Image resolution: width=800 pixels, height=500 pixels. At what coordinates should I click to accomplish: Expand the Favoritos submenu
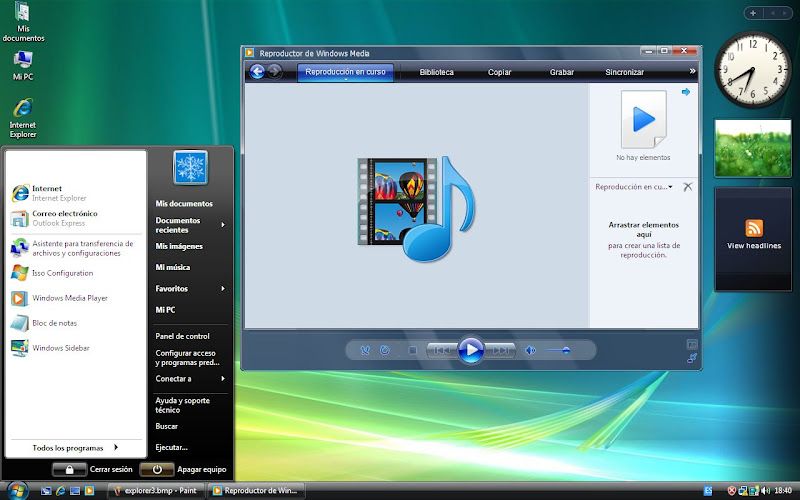coord(190,288)
